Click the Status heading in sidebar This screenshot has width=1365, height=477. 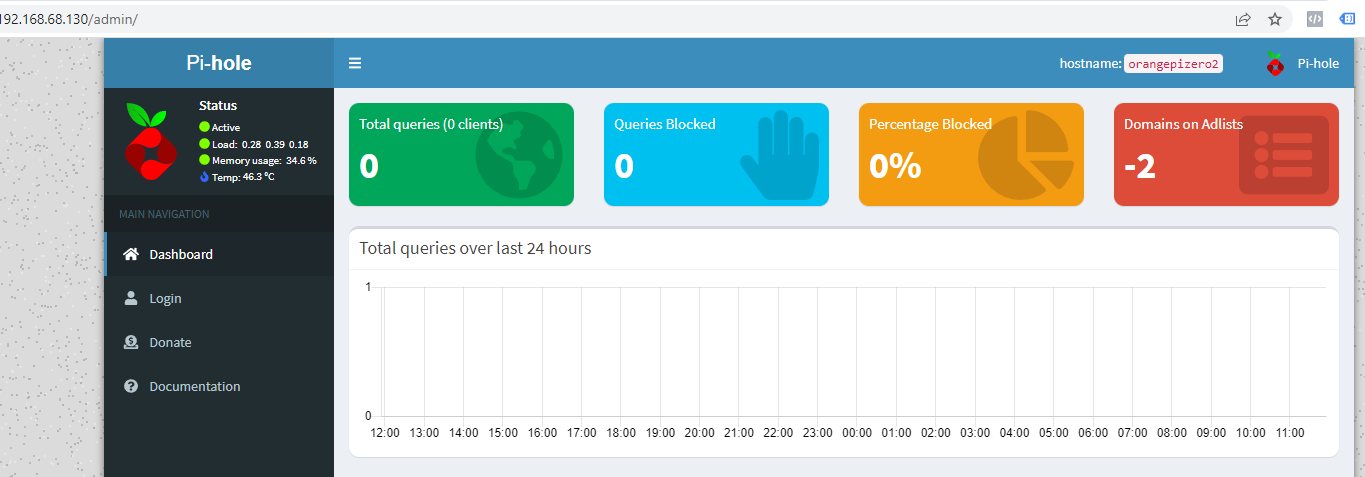[x=218, y=105]
